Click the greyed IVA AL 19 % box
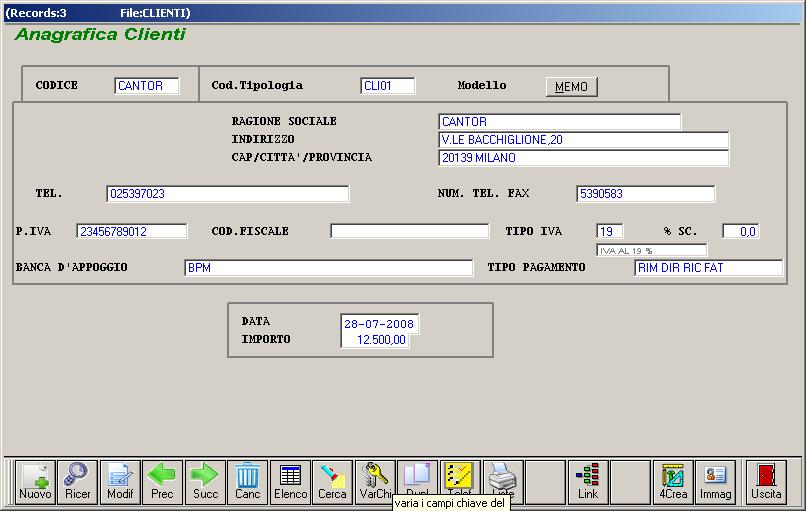806x511 pixels. coord(652,250)
